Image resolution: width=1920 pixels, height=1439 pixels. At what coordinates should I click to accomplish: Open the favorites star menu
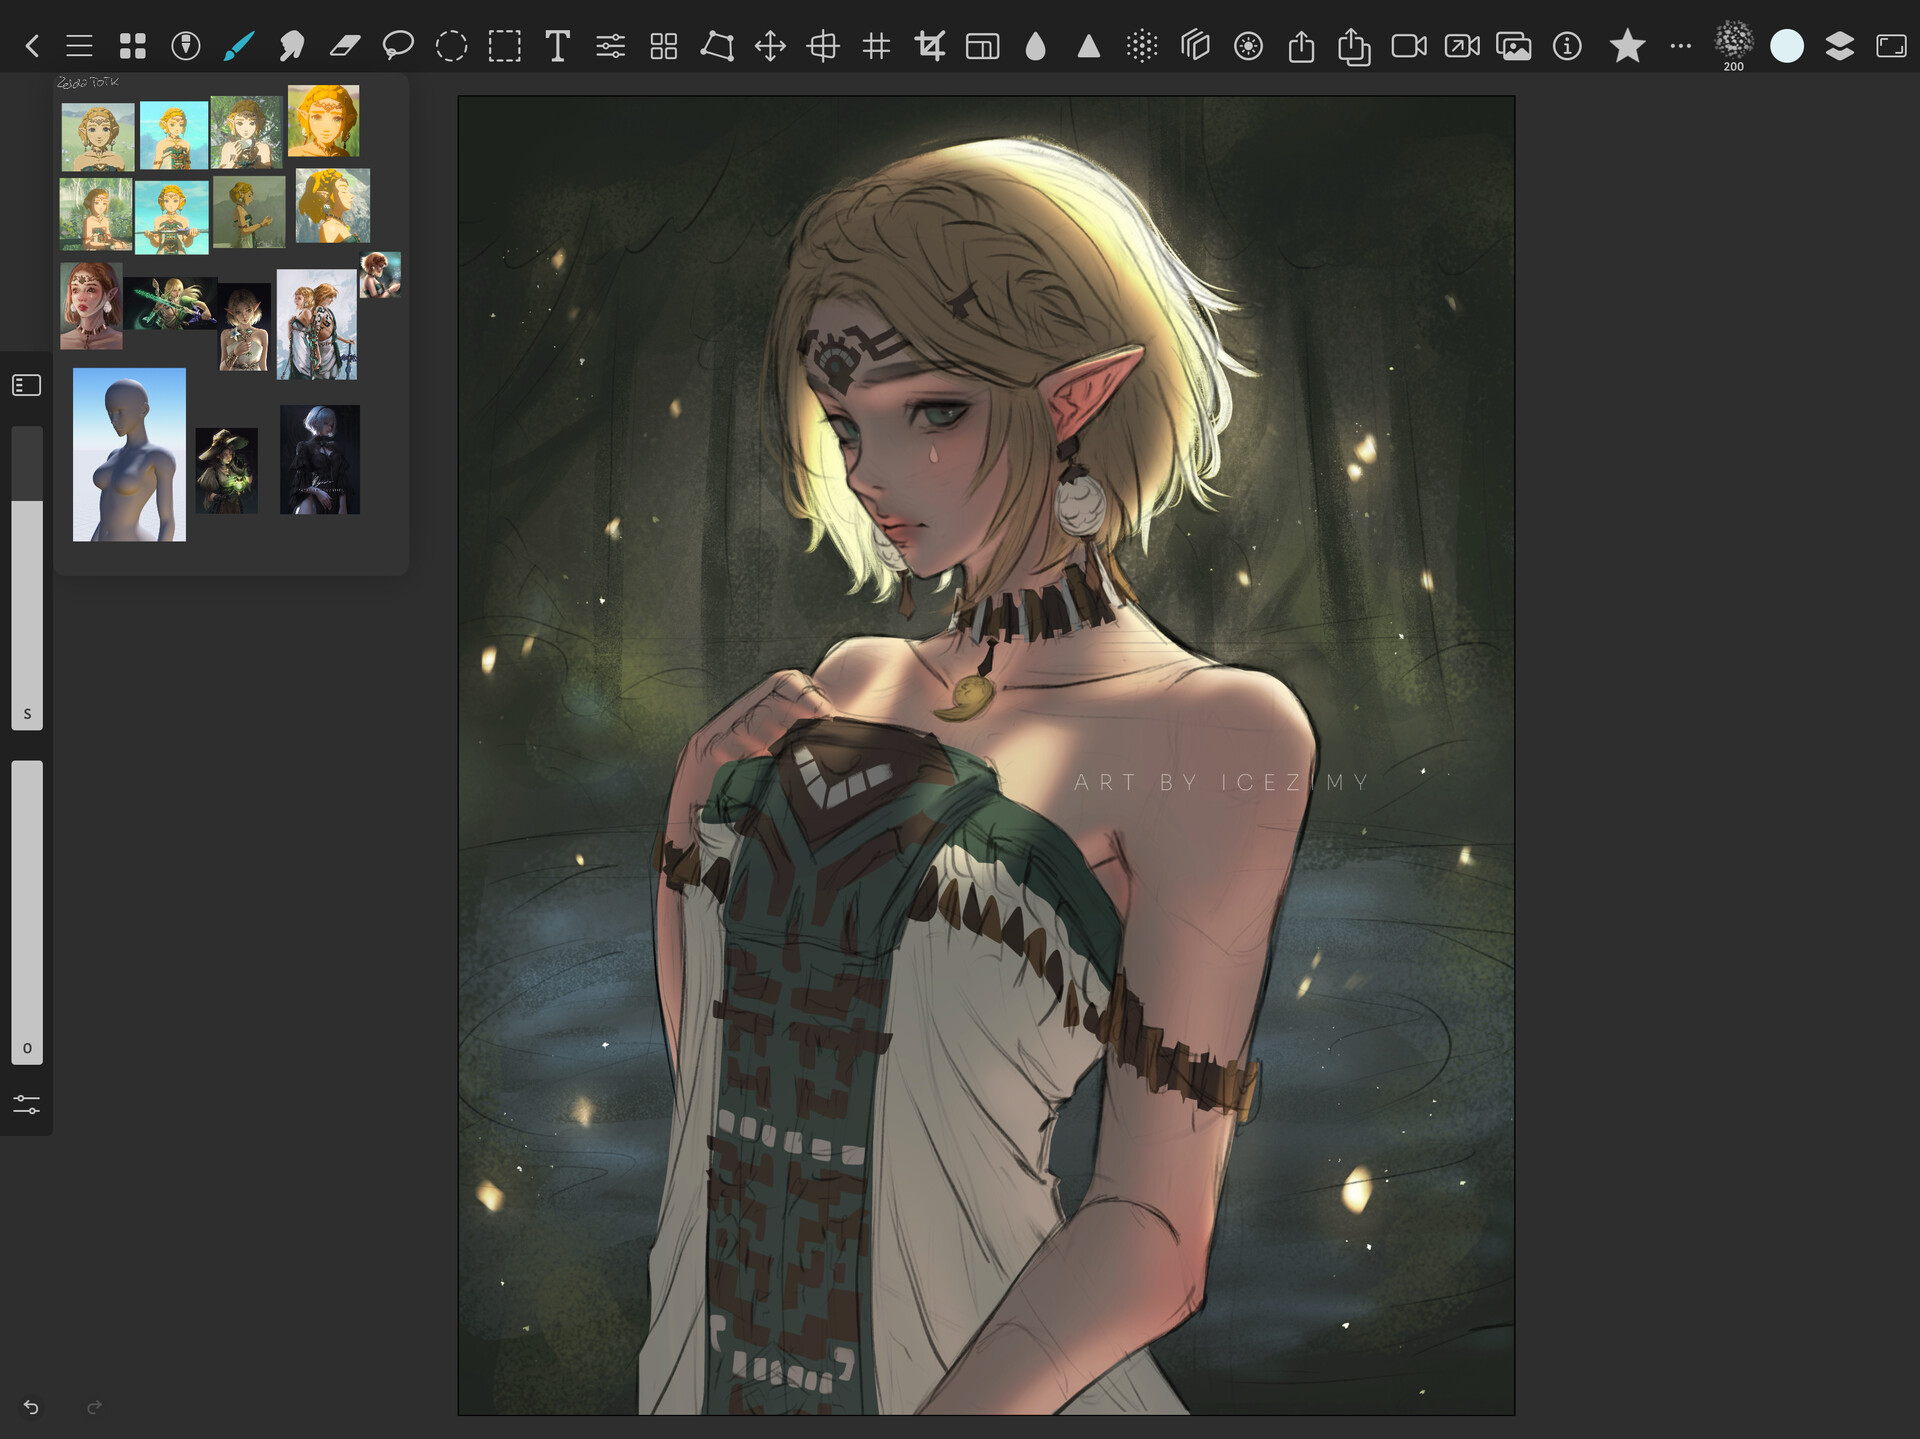click(x=1627, y=45)
